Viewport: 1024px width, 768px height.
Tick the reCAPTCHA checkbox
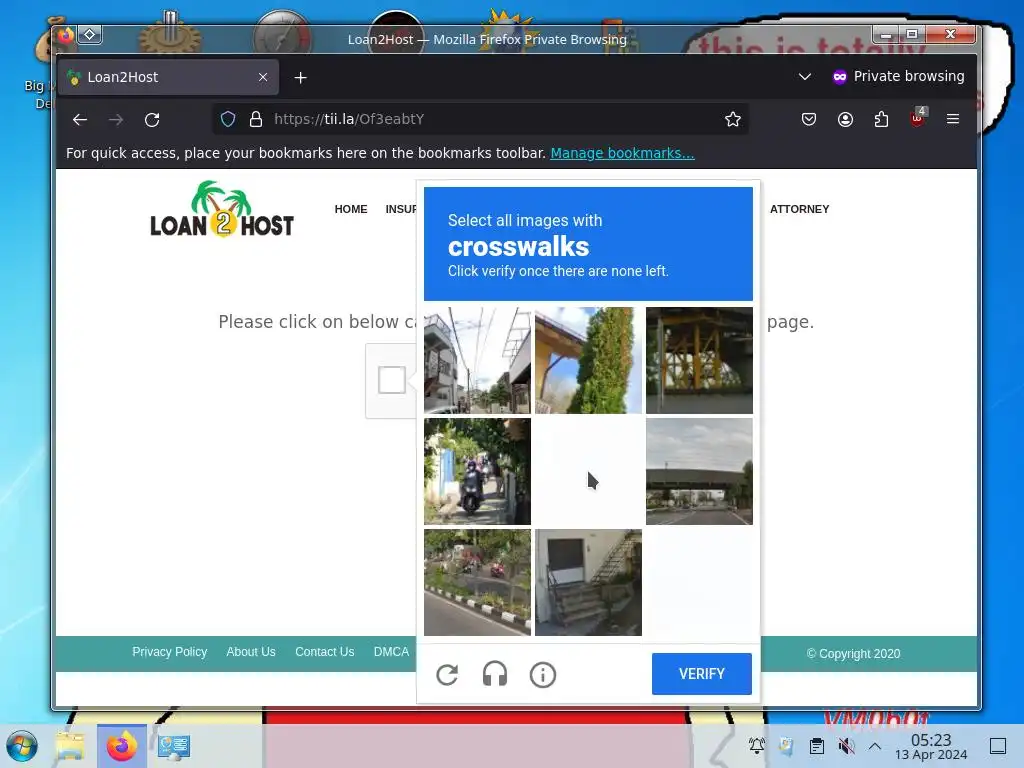(392, 379)
